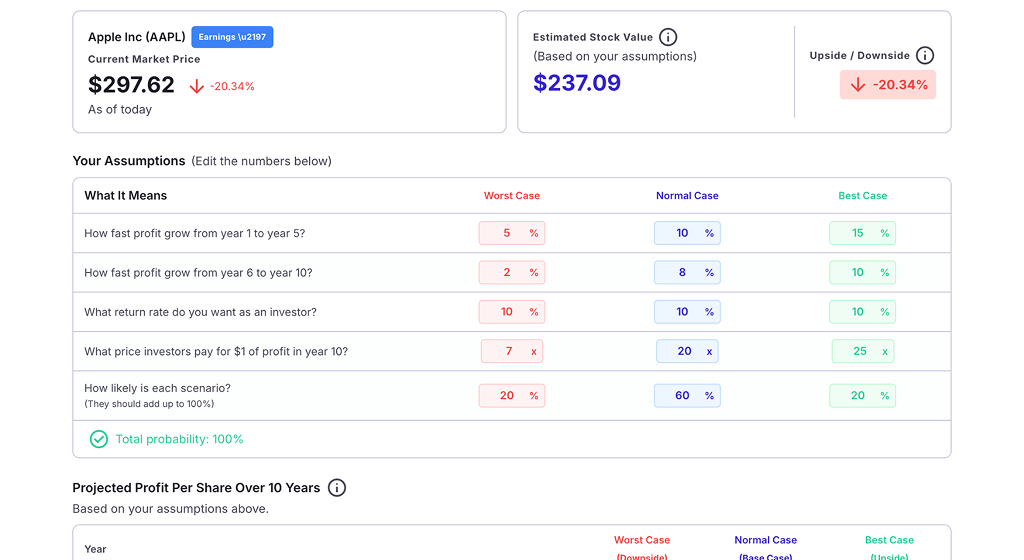Click the green Total probability checkmark icon

99,439
